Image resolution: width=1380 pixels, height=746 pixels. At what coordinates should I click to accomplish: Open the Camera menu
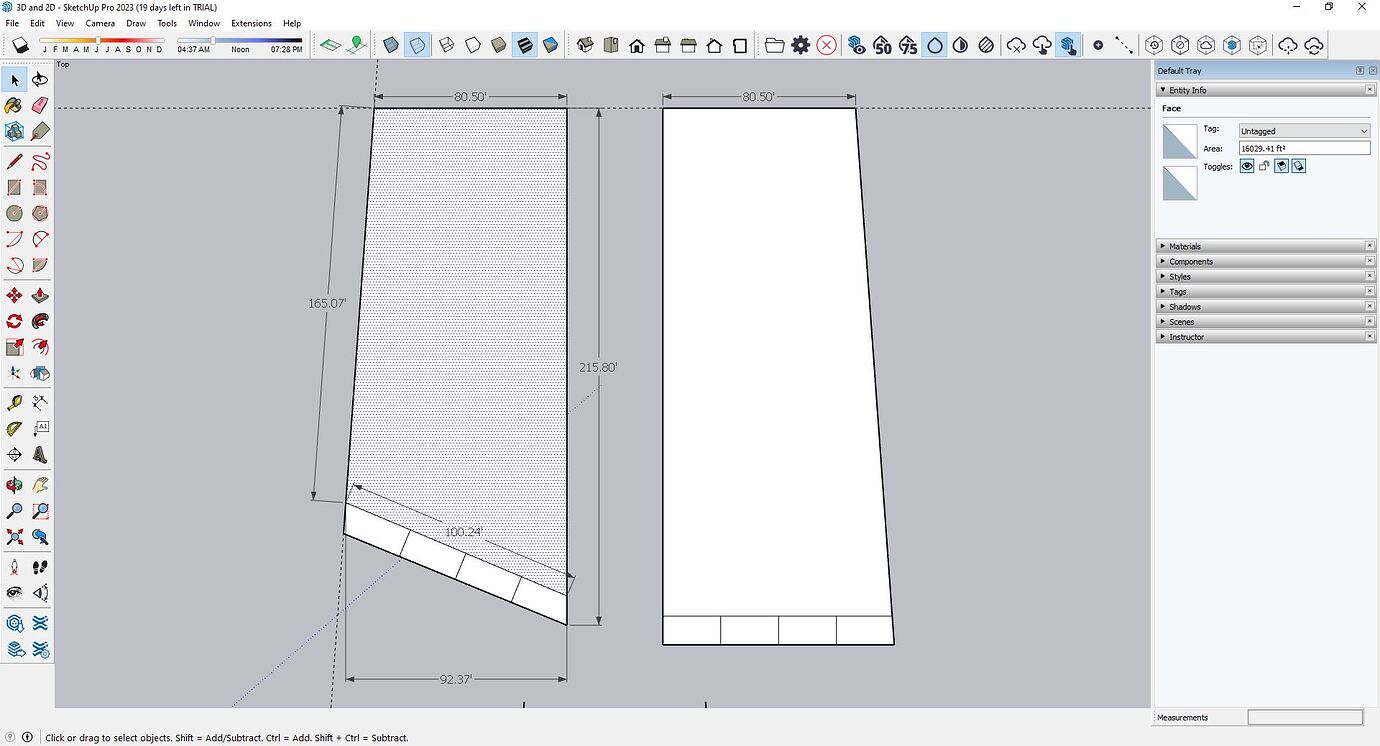(99, 23)
